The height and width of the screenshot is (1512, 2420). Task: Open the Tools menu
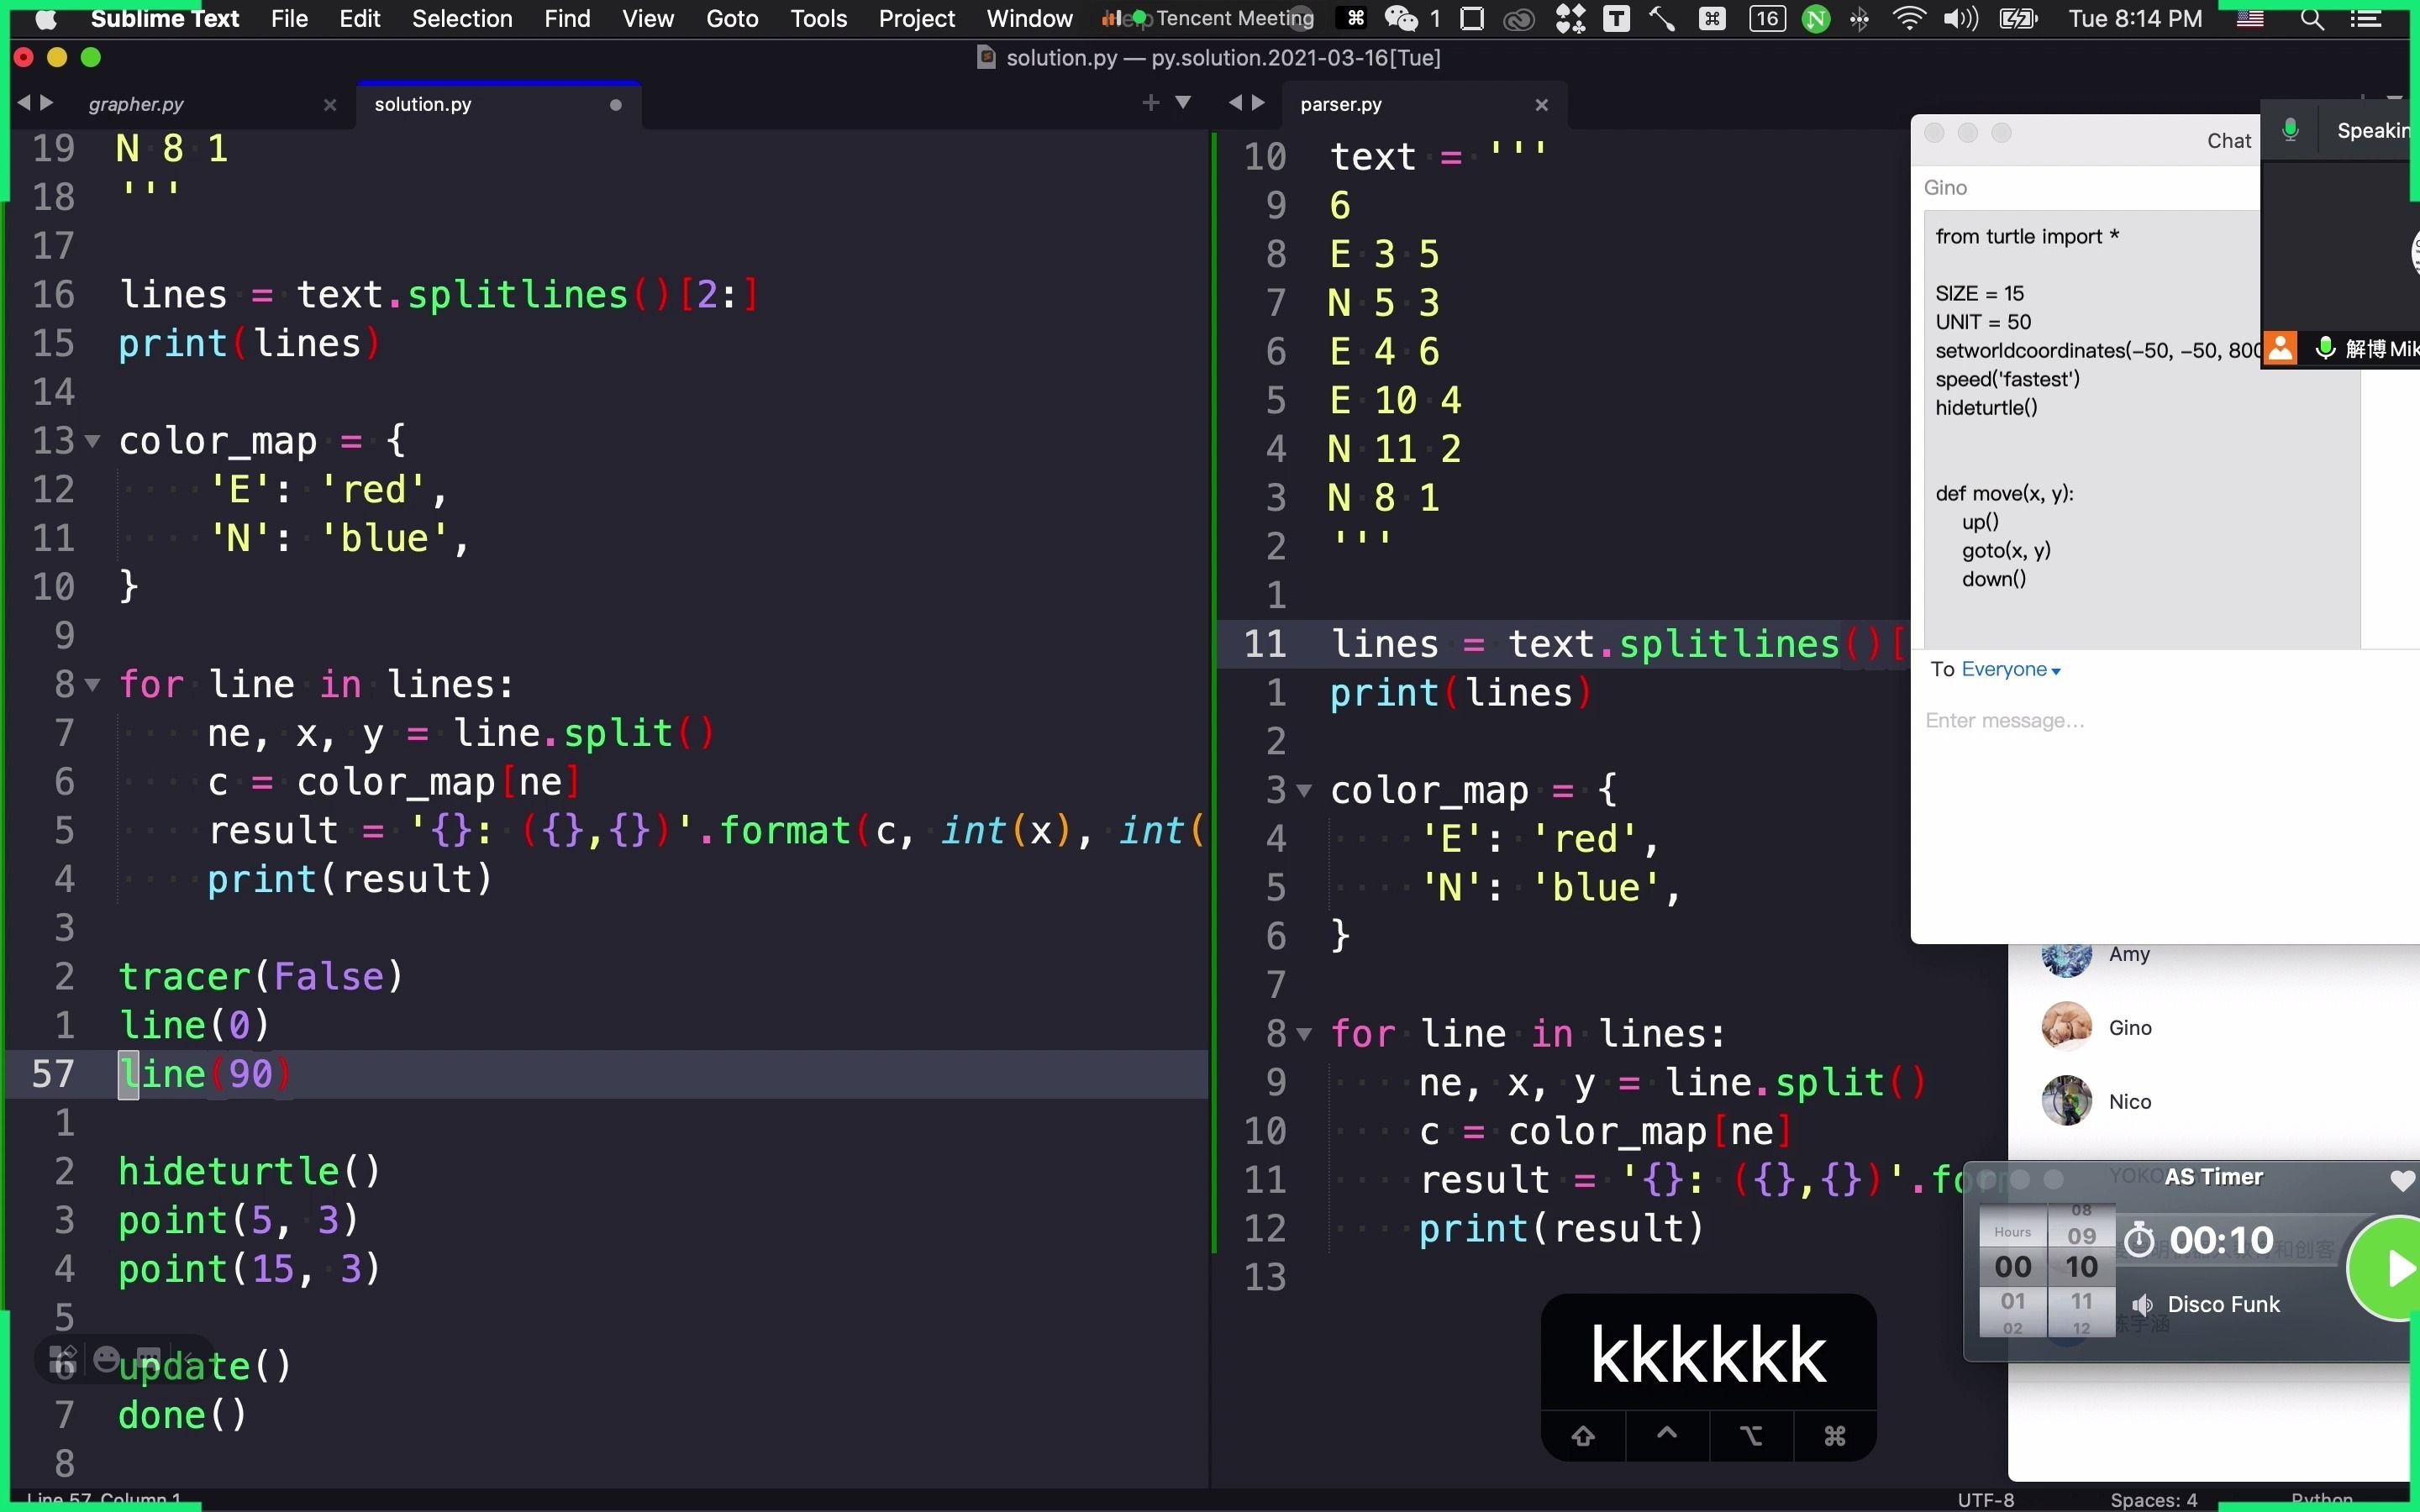pos(818,19)
